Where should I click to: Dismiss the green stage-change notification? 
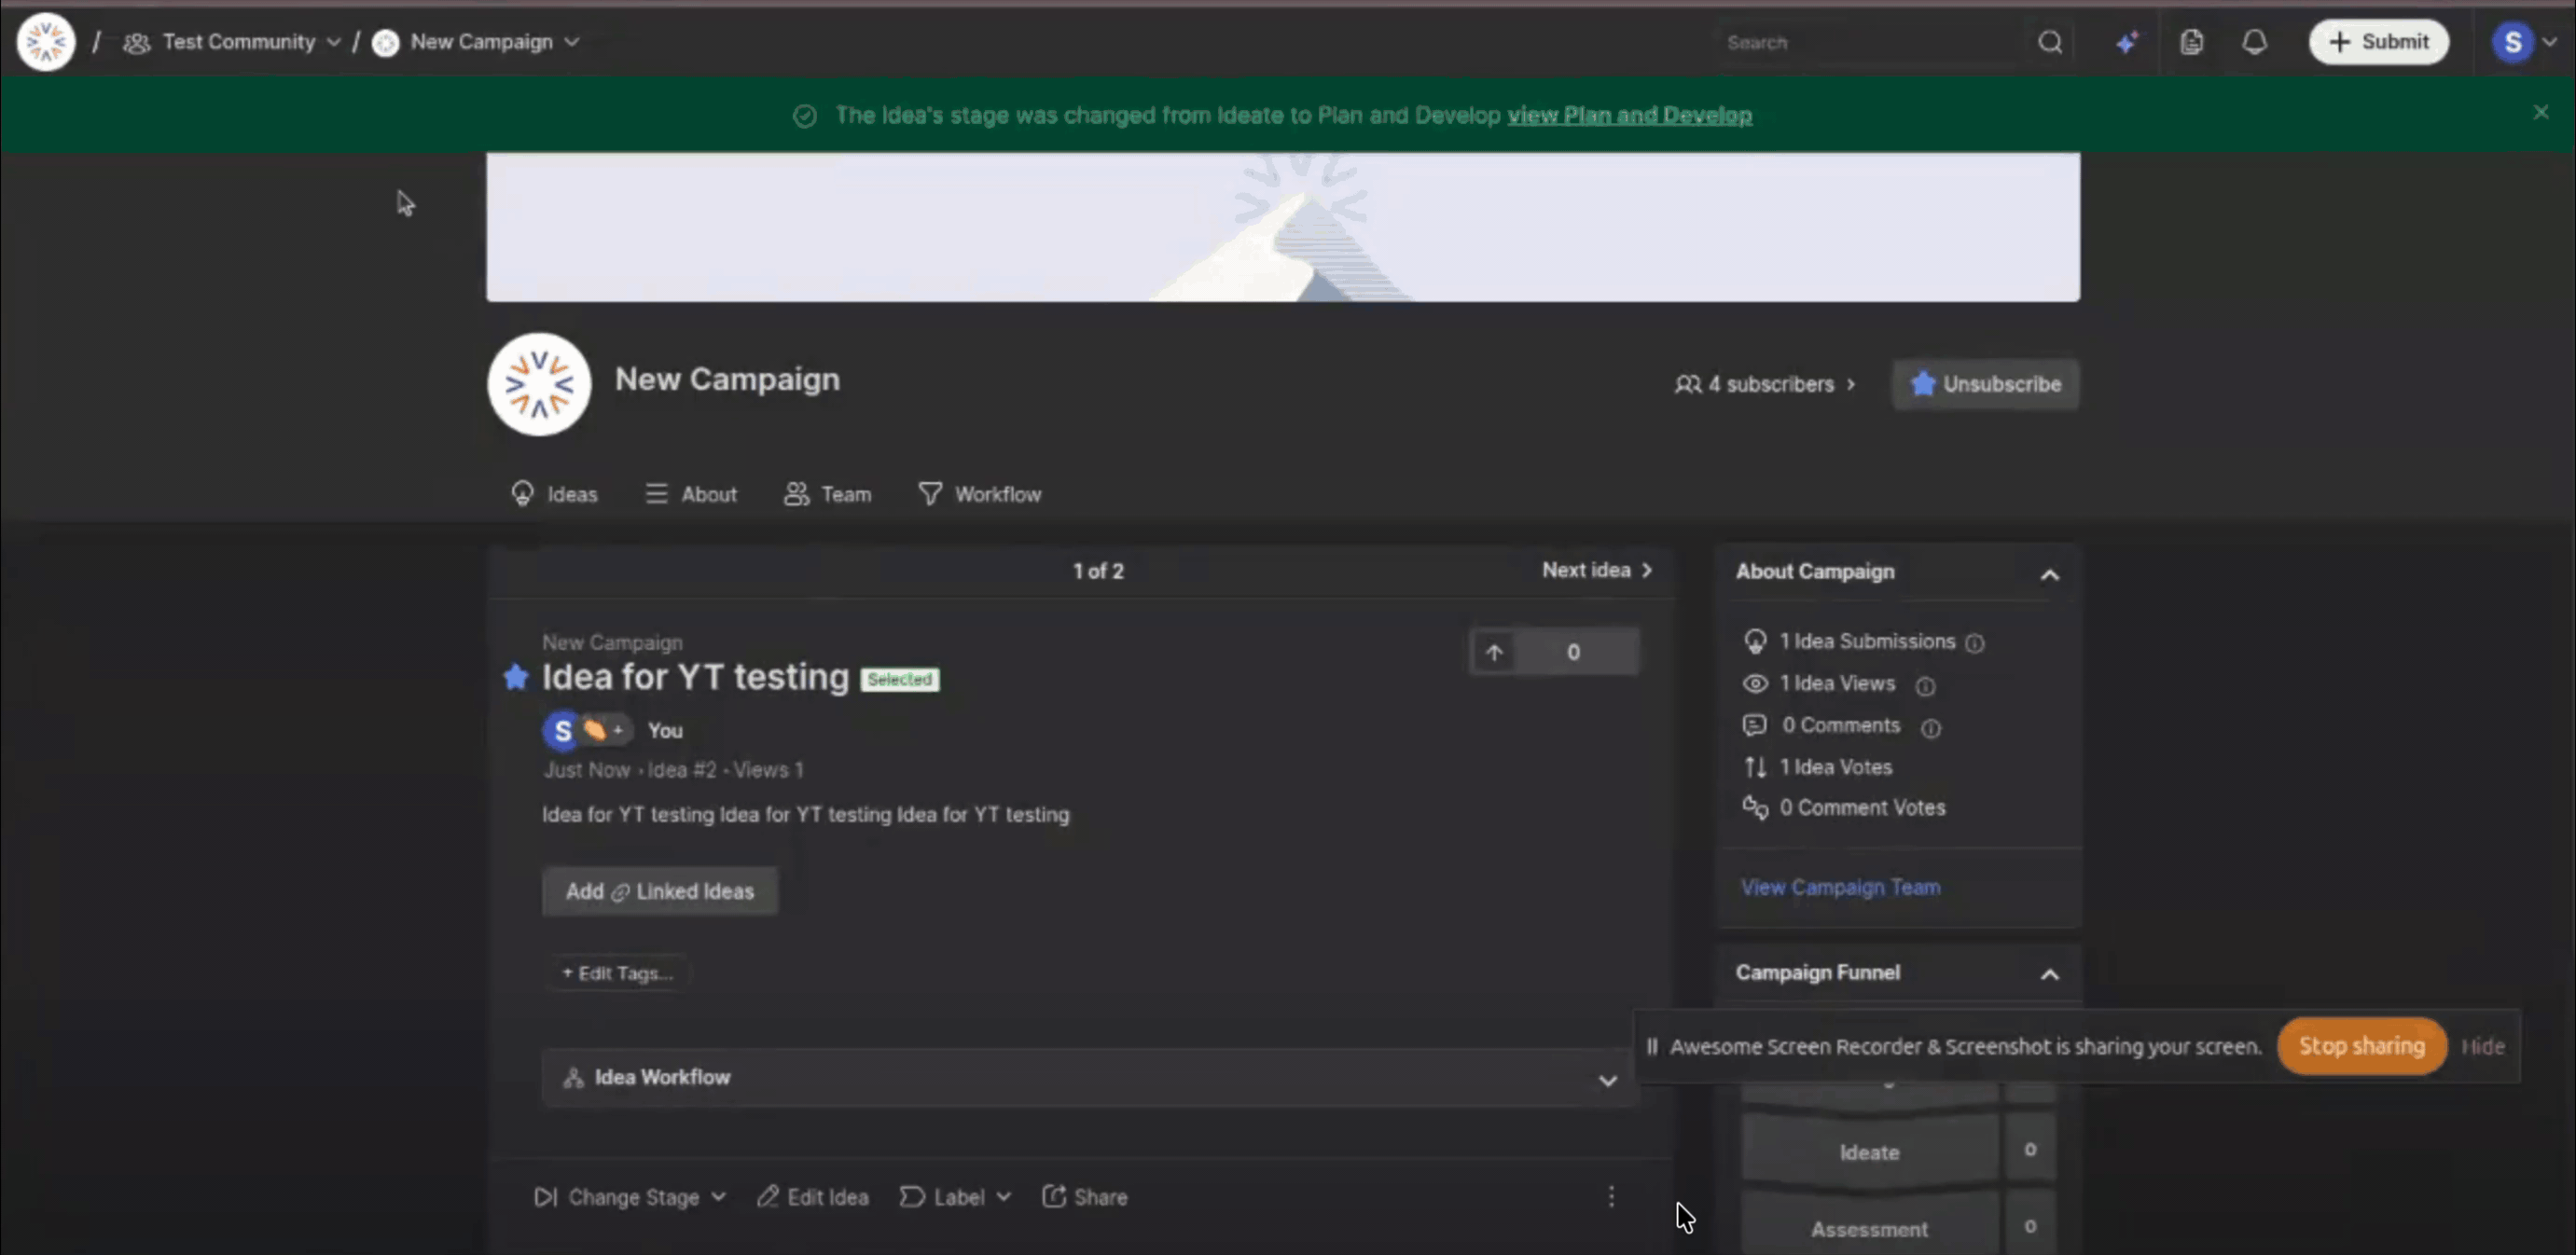2541,112
